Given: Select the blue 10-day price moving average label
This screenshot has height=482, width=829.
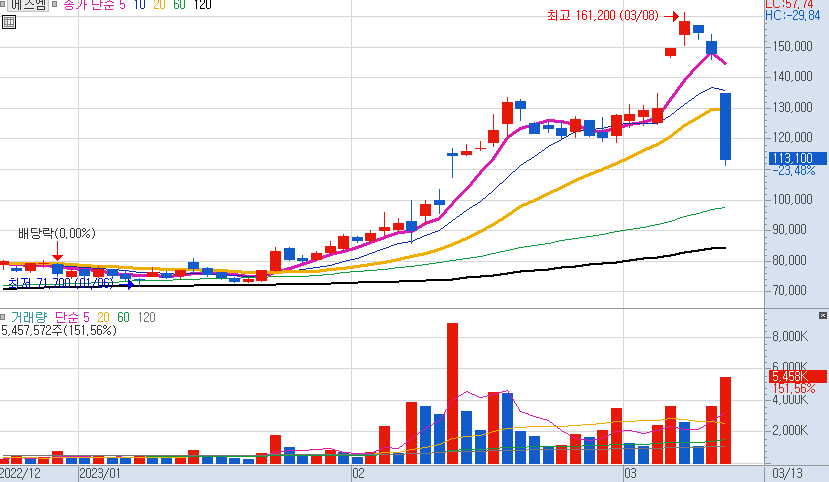Looking at the screenshot, I should (140, 5).
